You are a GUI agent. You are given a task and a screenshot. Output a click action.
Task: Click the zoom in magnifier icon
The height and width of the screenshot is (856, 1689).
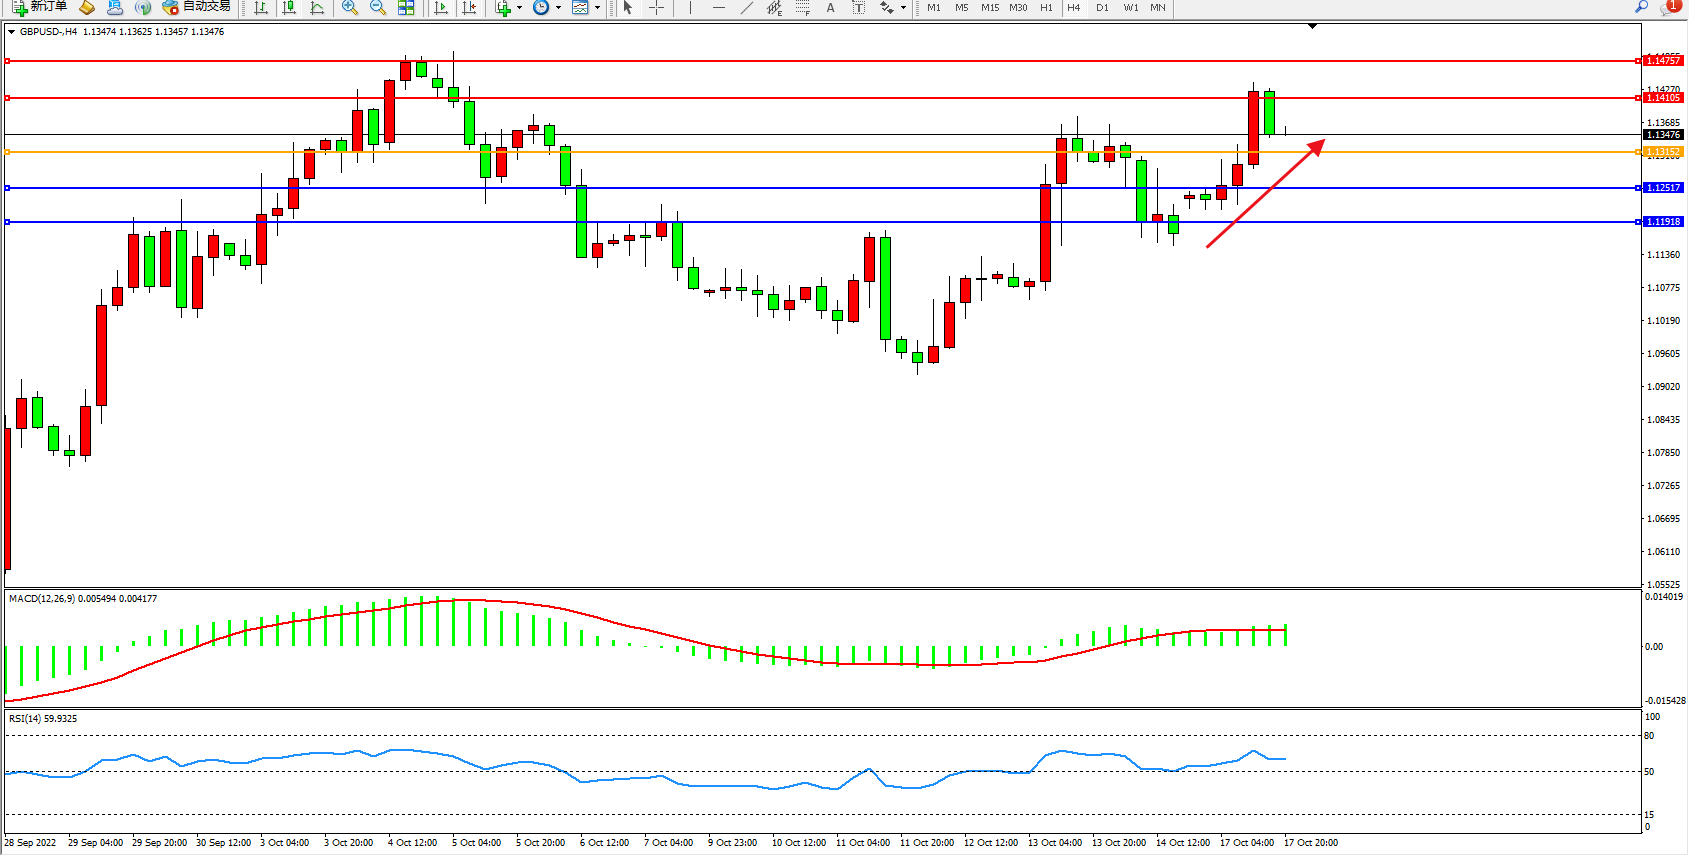[349, 7]
